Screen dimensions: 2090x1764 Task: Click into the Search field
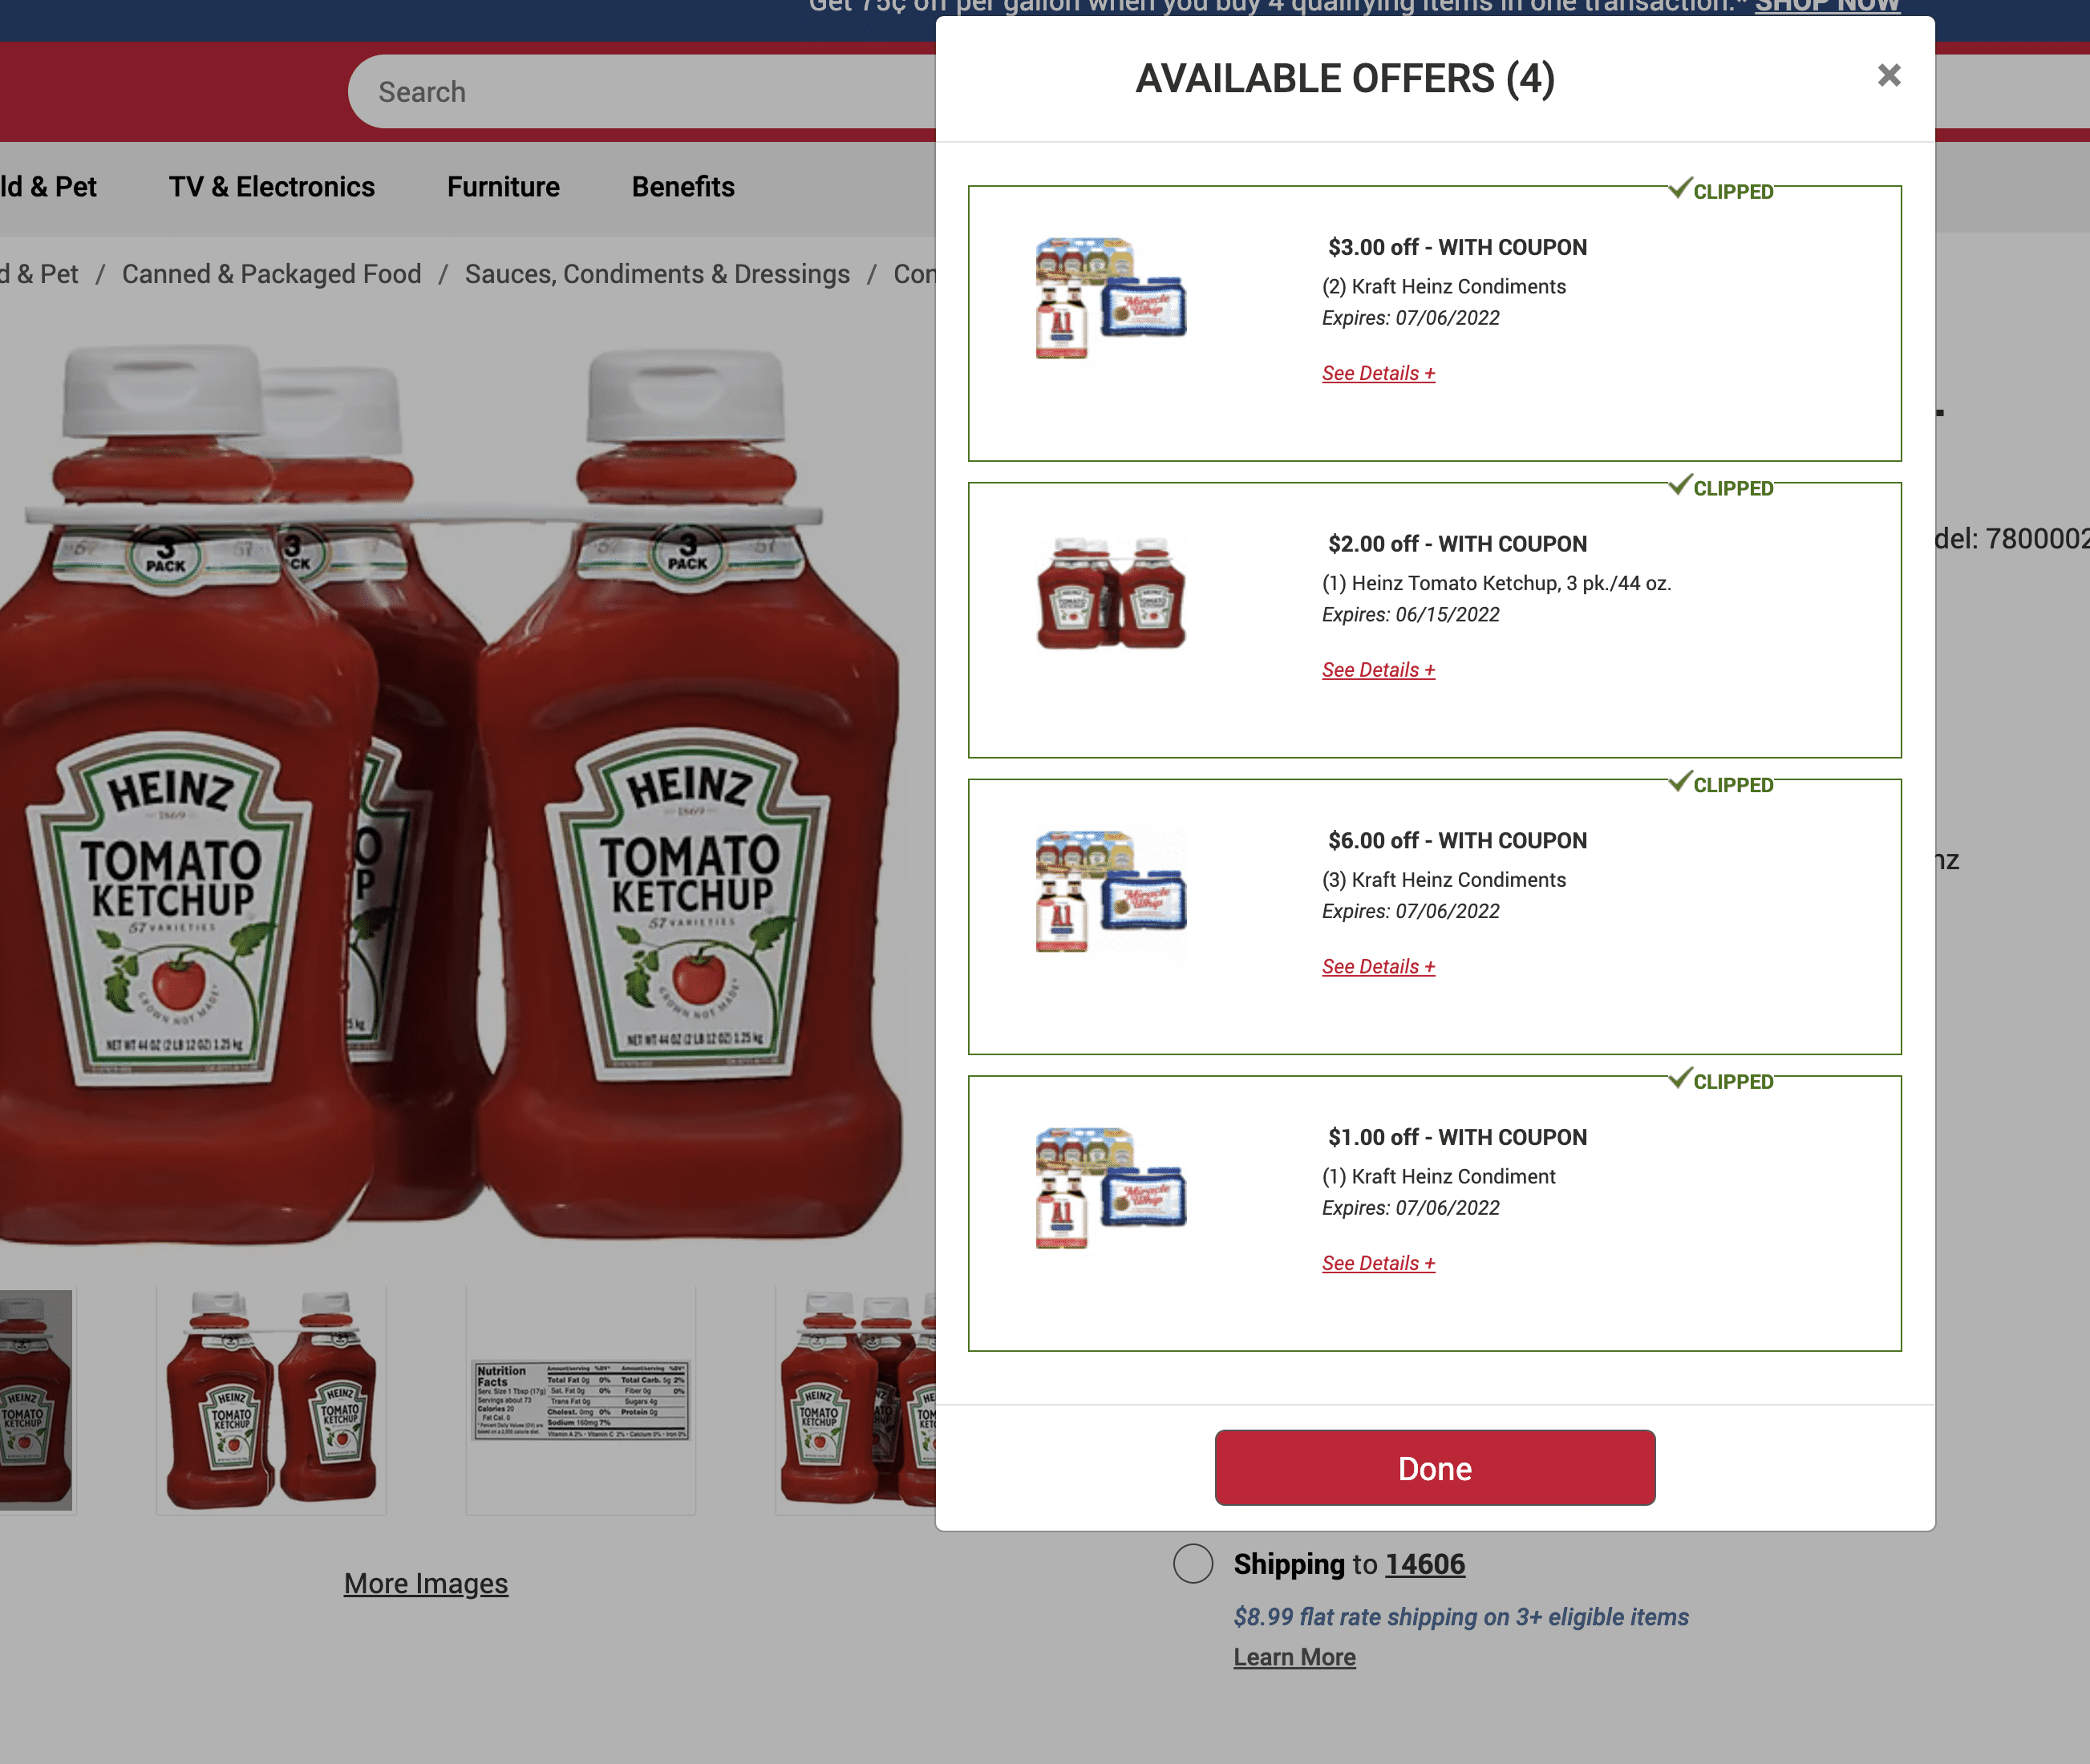point(641,92)
